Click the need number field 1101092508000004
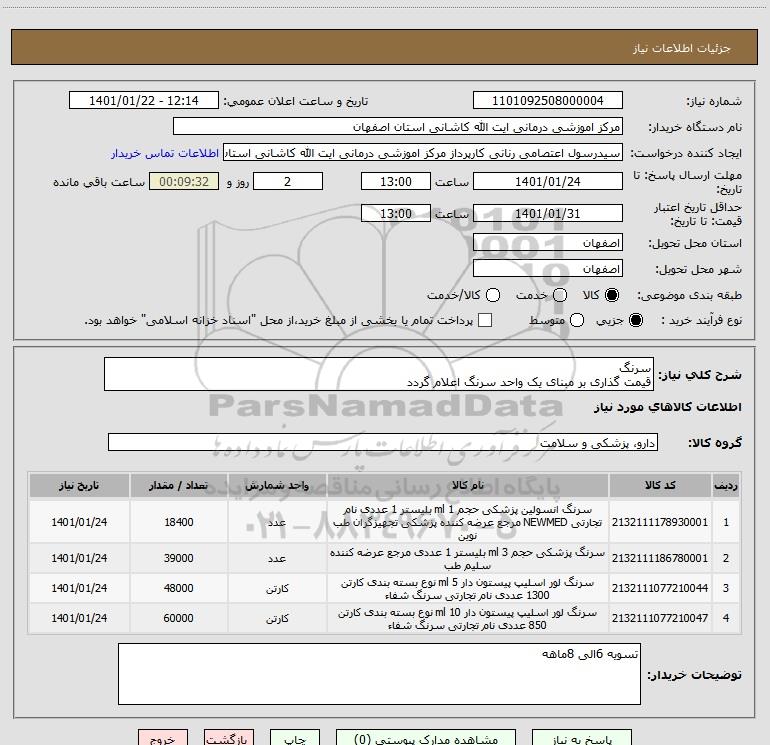The height and width of the screenshot is (745, 770). click(x=548, y=101)
